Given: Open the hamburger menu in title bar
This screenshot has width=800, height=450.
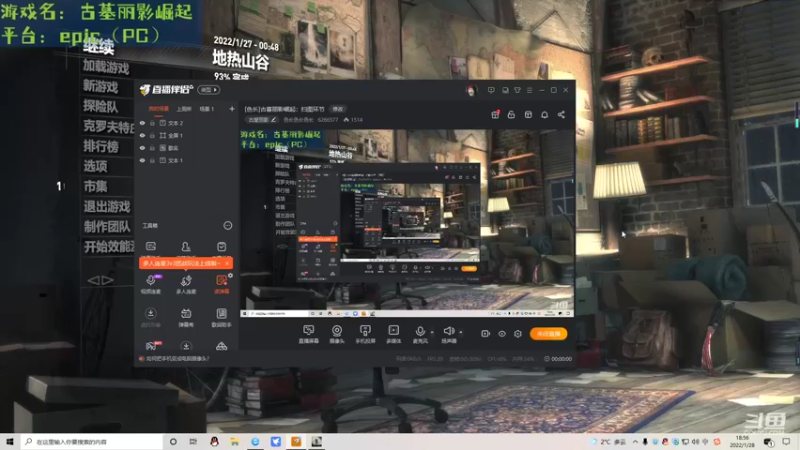Looking at the screenshot, I should click(530, 90).
